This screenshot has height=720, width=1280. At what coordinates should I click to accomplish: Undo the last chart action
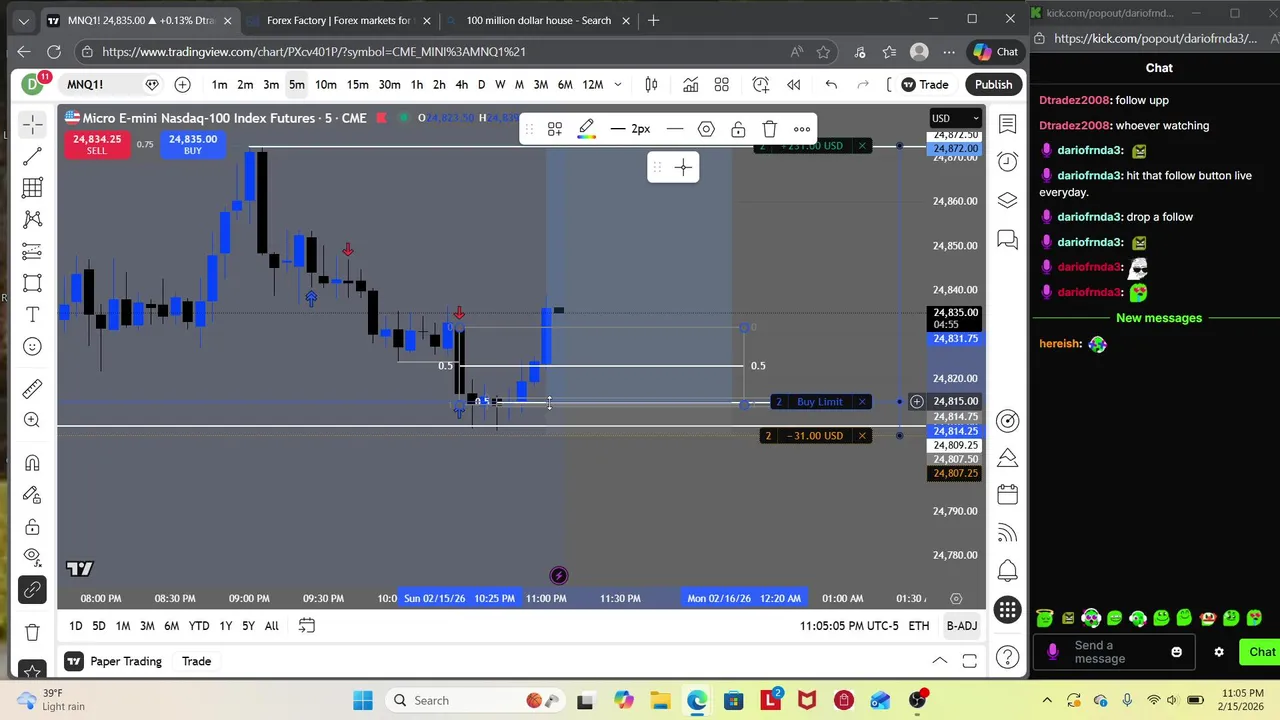click(831, 85)
